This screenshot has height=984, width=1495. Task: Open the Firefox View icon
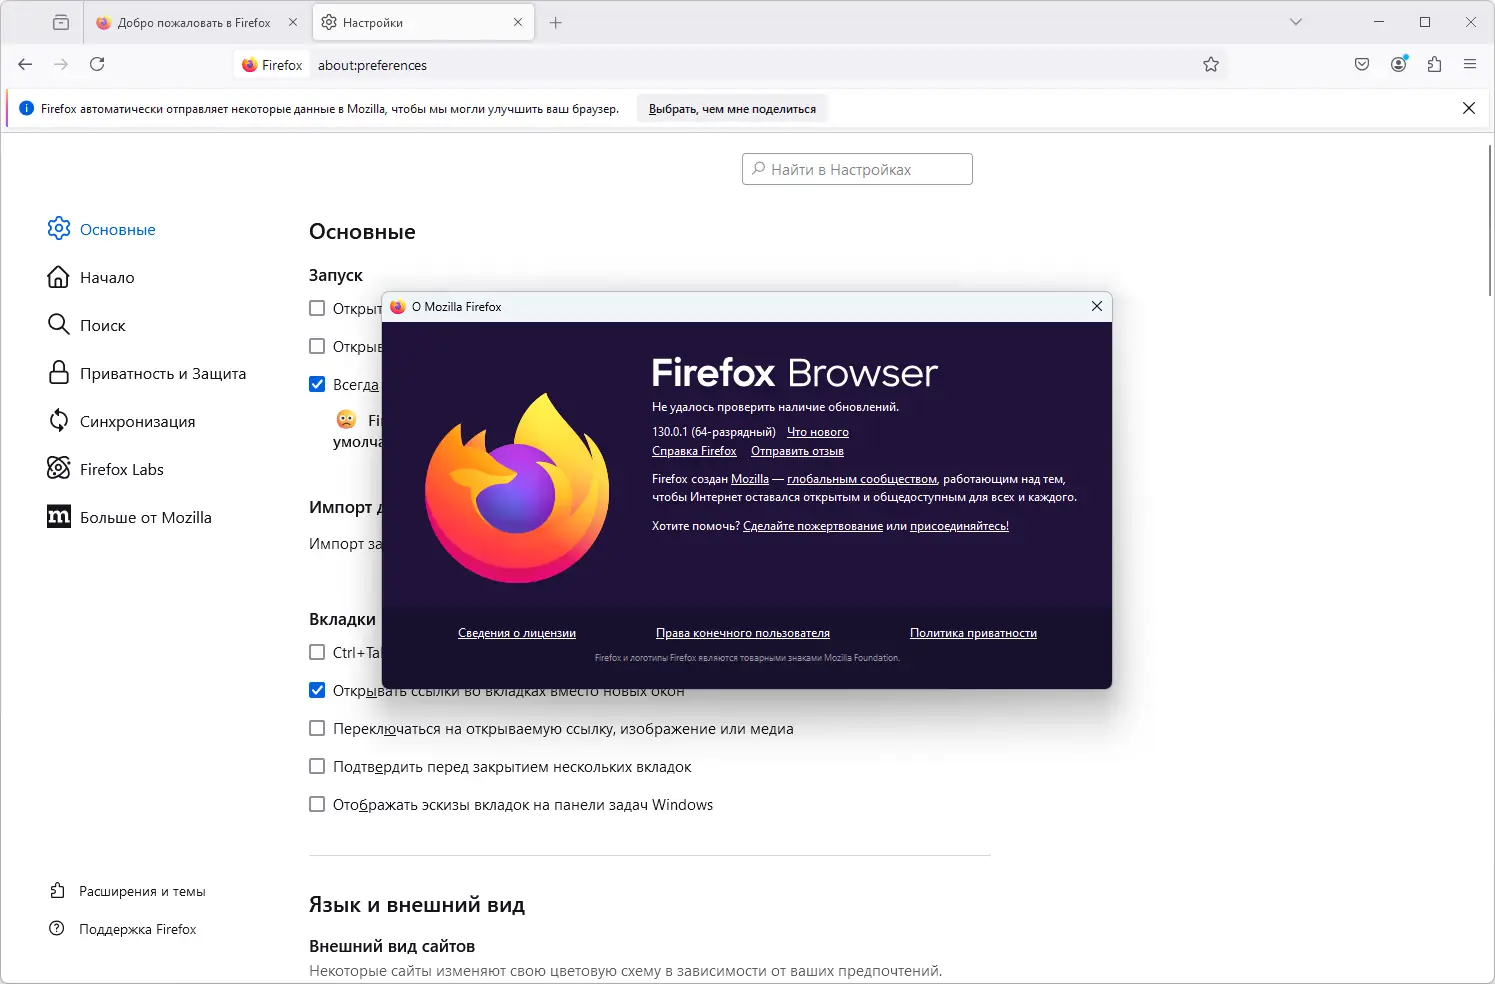pyautogui.click(x=61, y=22)
